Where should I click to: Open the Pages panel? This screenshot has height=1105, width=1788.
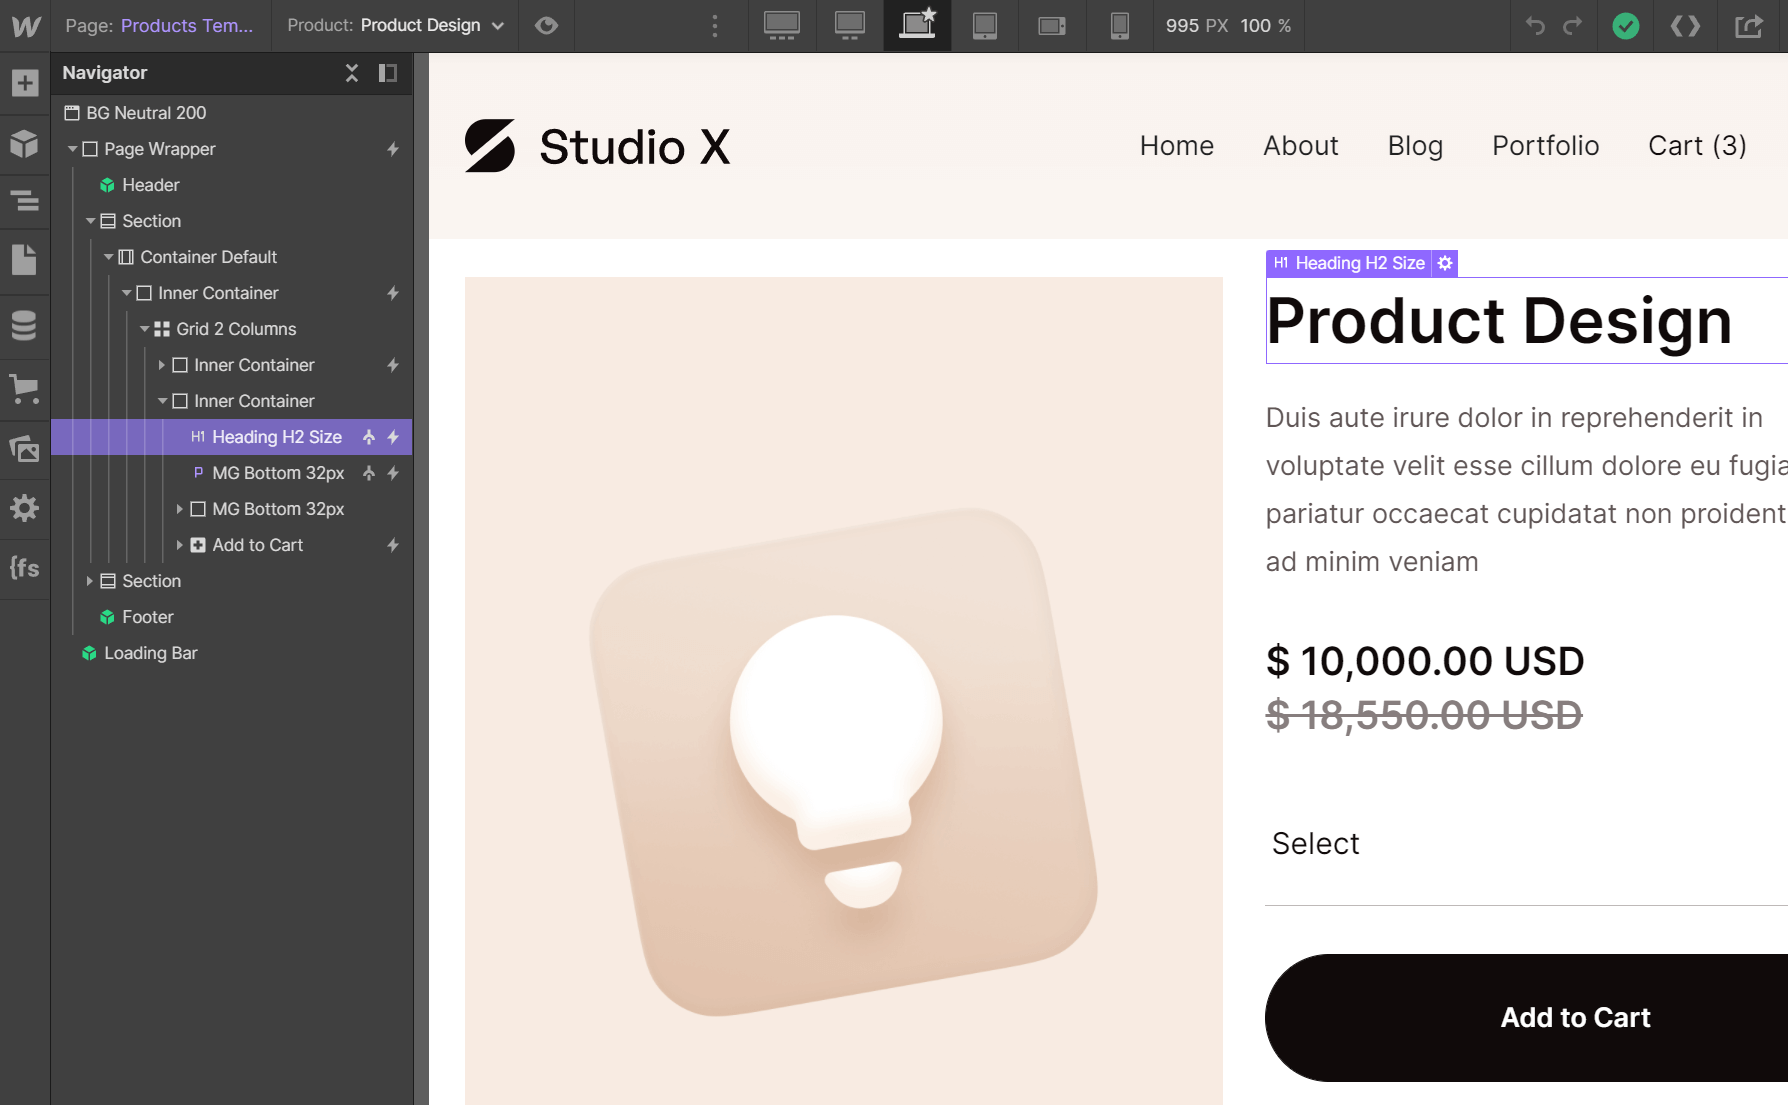pos(25,260)
